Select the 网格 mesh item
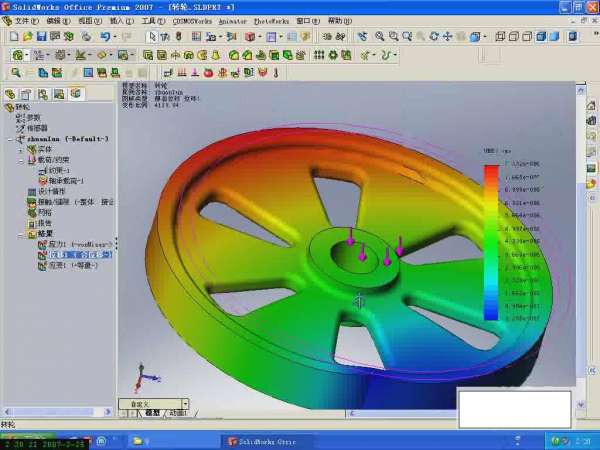Viewport: 600px width, 450px height. [40, 213]
